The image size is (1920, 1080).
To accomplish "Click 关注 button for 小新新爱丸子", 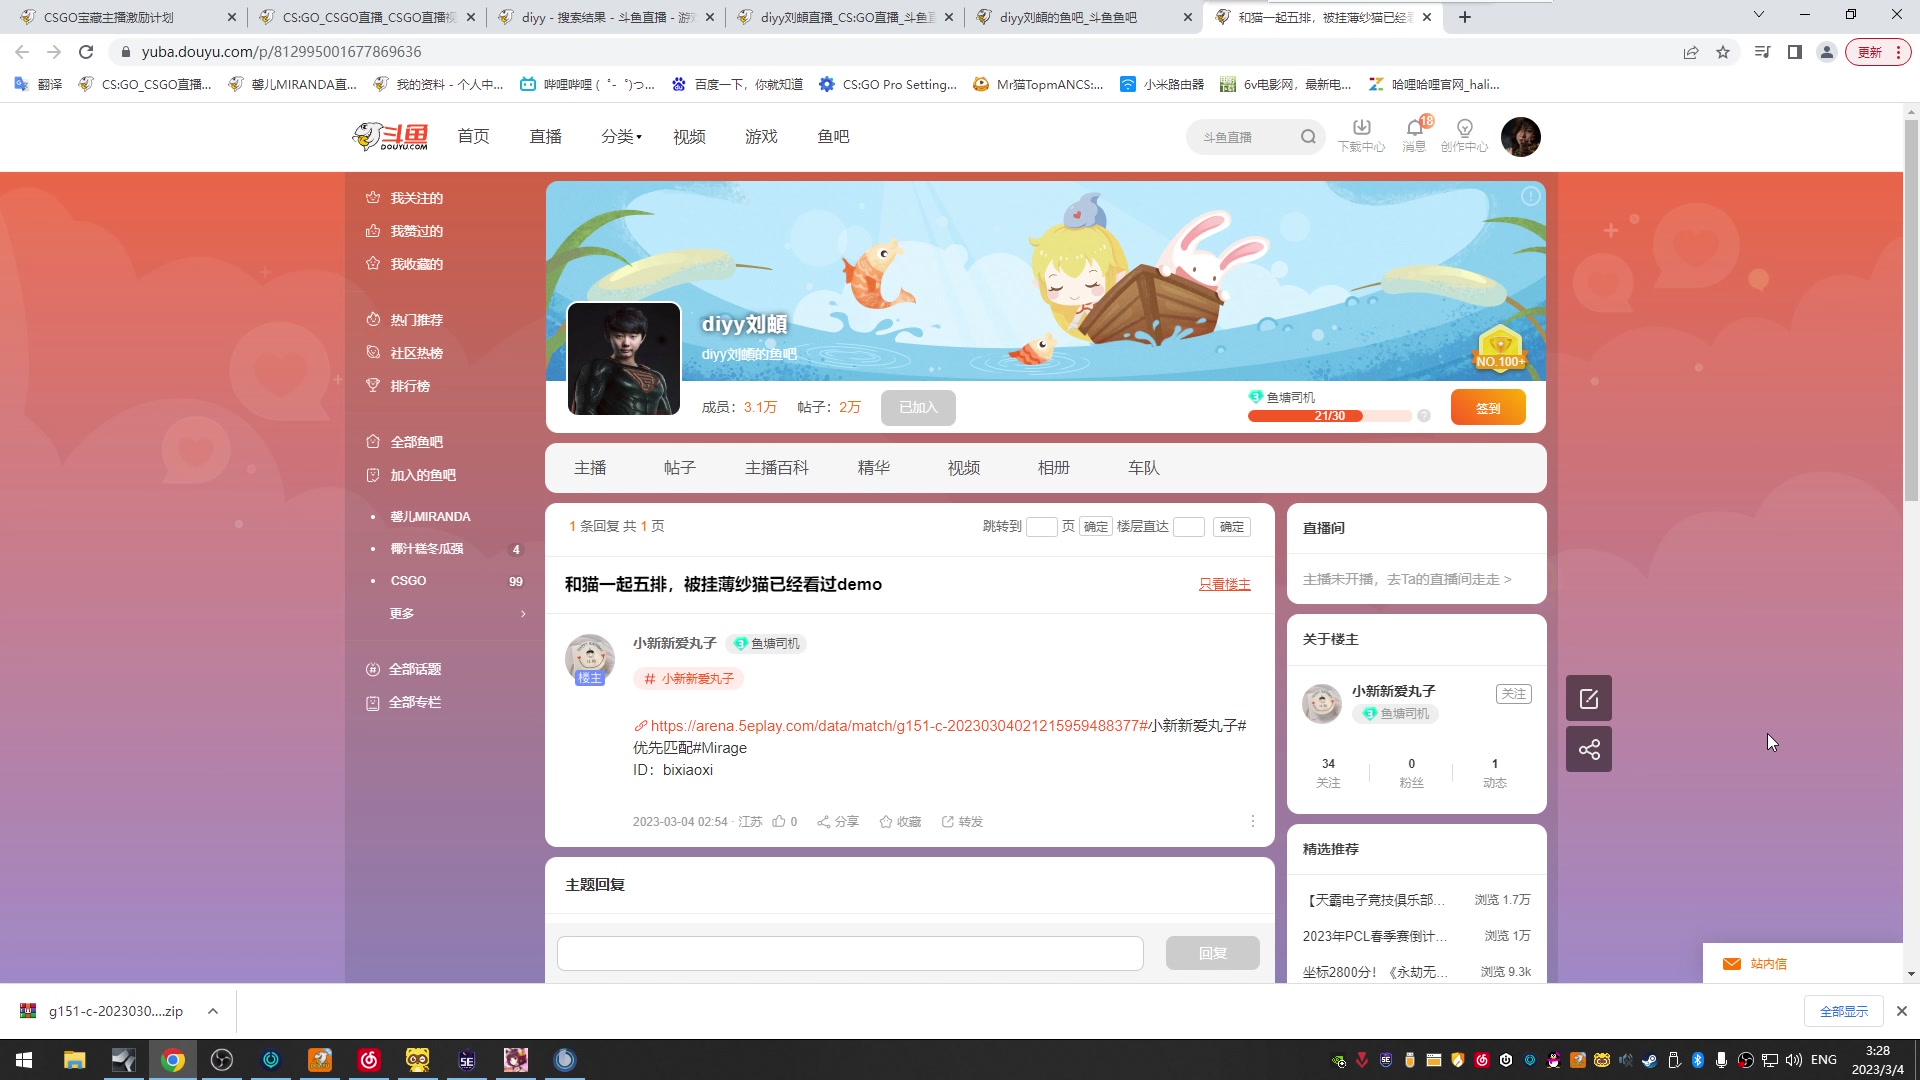I will (1514, 694).
